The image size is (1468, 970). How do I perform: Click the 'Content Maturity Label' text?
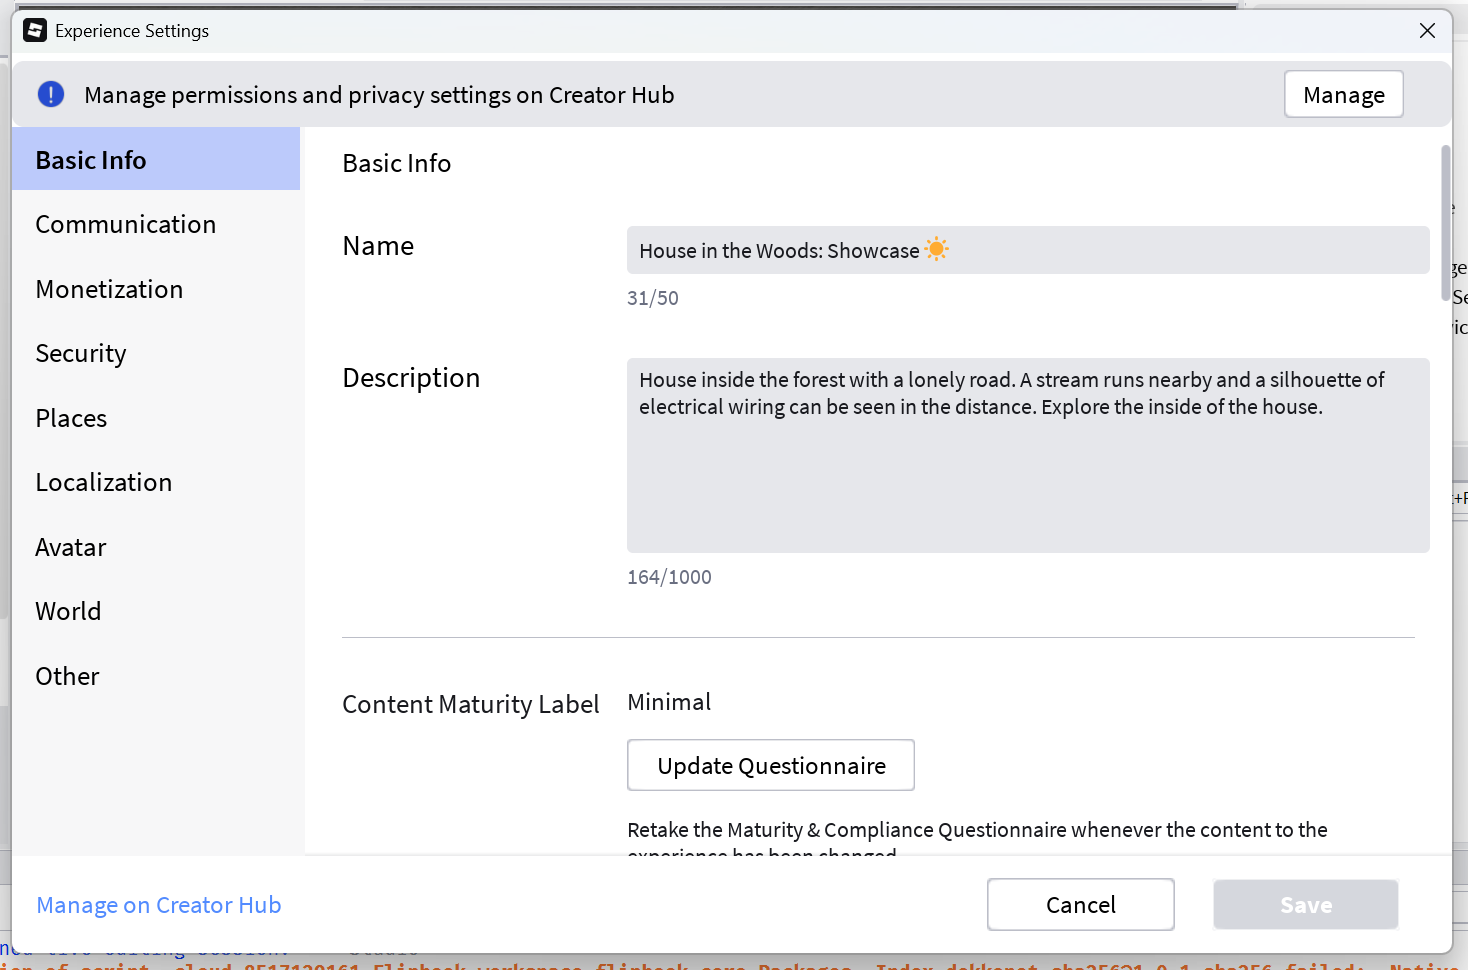471,704
